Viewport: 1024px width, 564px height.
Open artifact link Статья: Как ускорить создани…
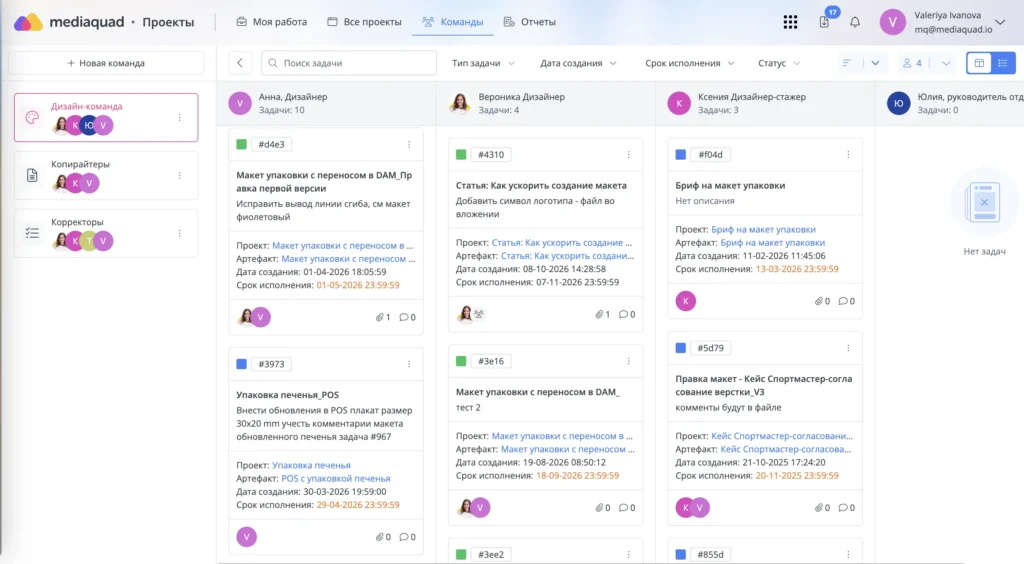(568, 256)
